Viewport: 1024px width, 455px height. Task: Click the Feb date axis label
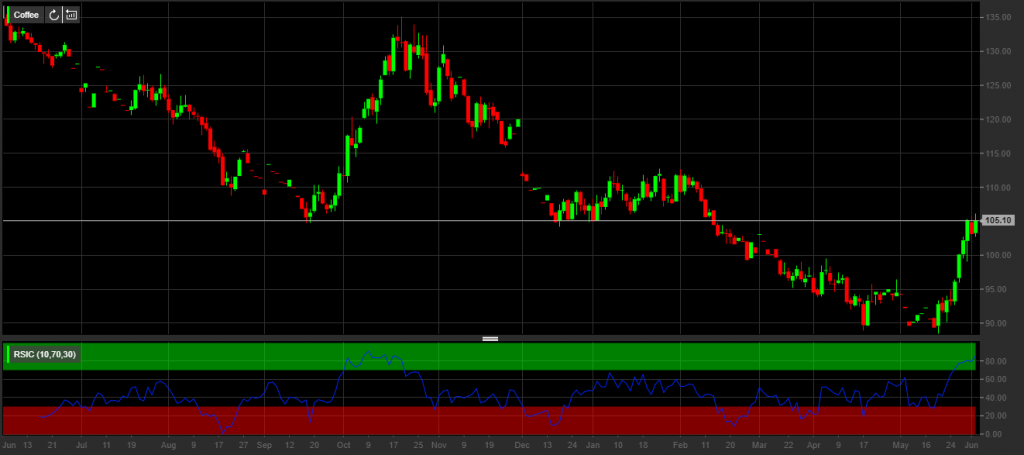pyautogui.click(x=680, y=447)
